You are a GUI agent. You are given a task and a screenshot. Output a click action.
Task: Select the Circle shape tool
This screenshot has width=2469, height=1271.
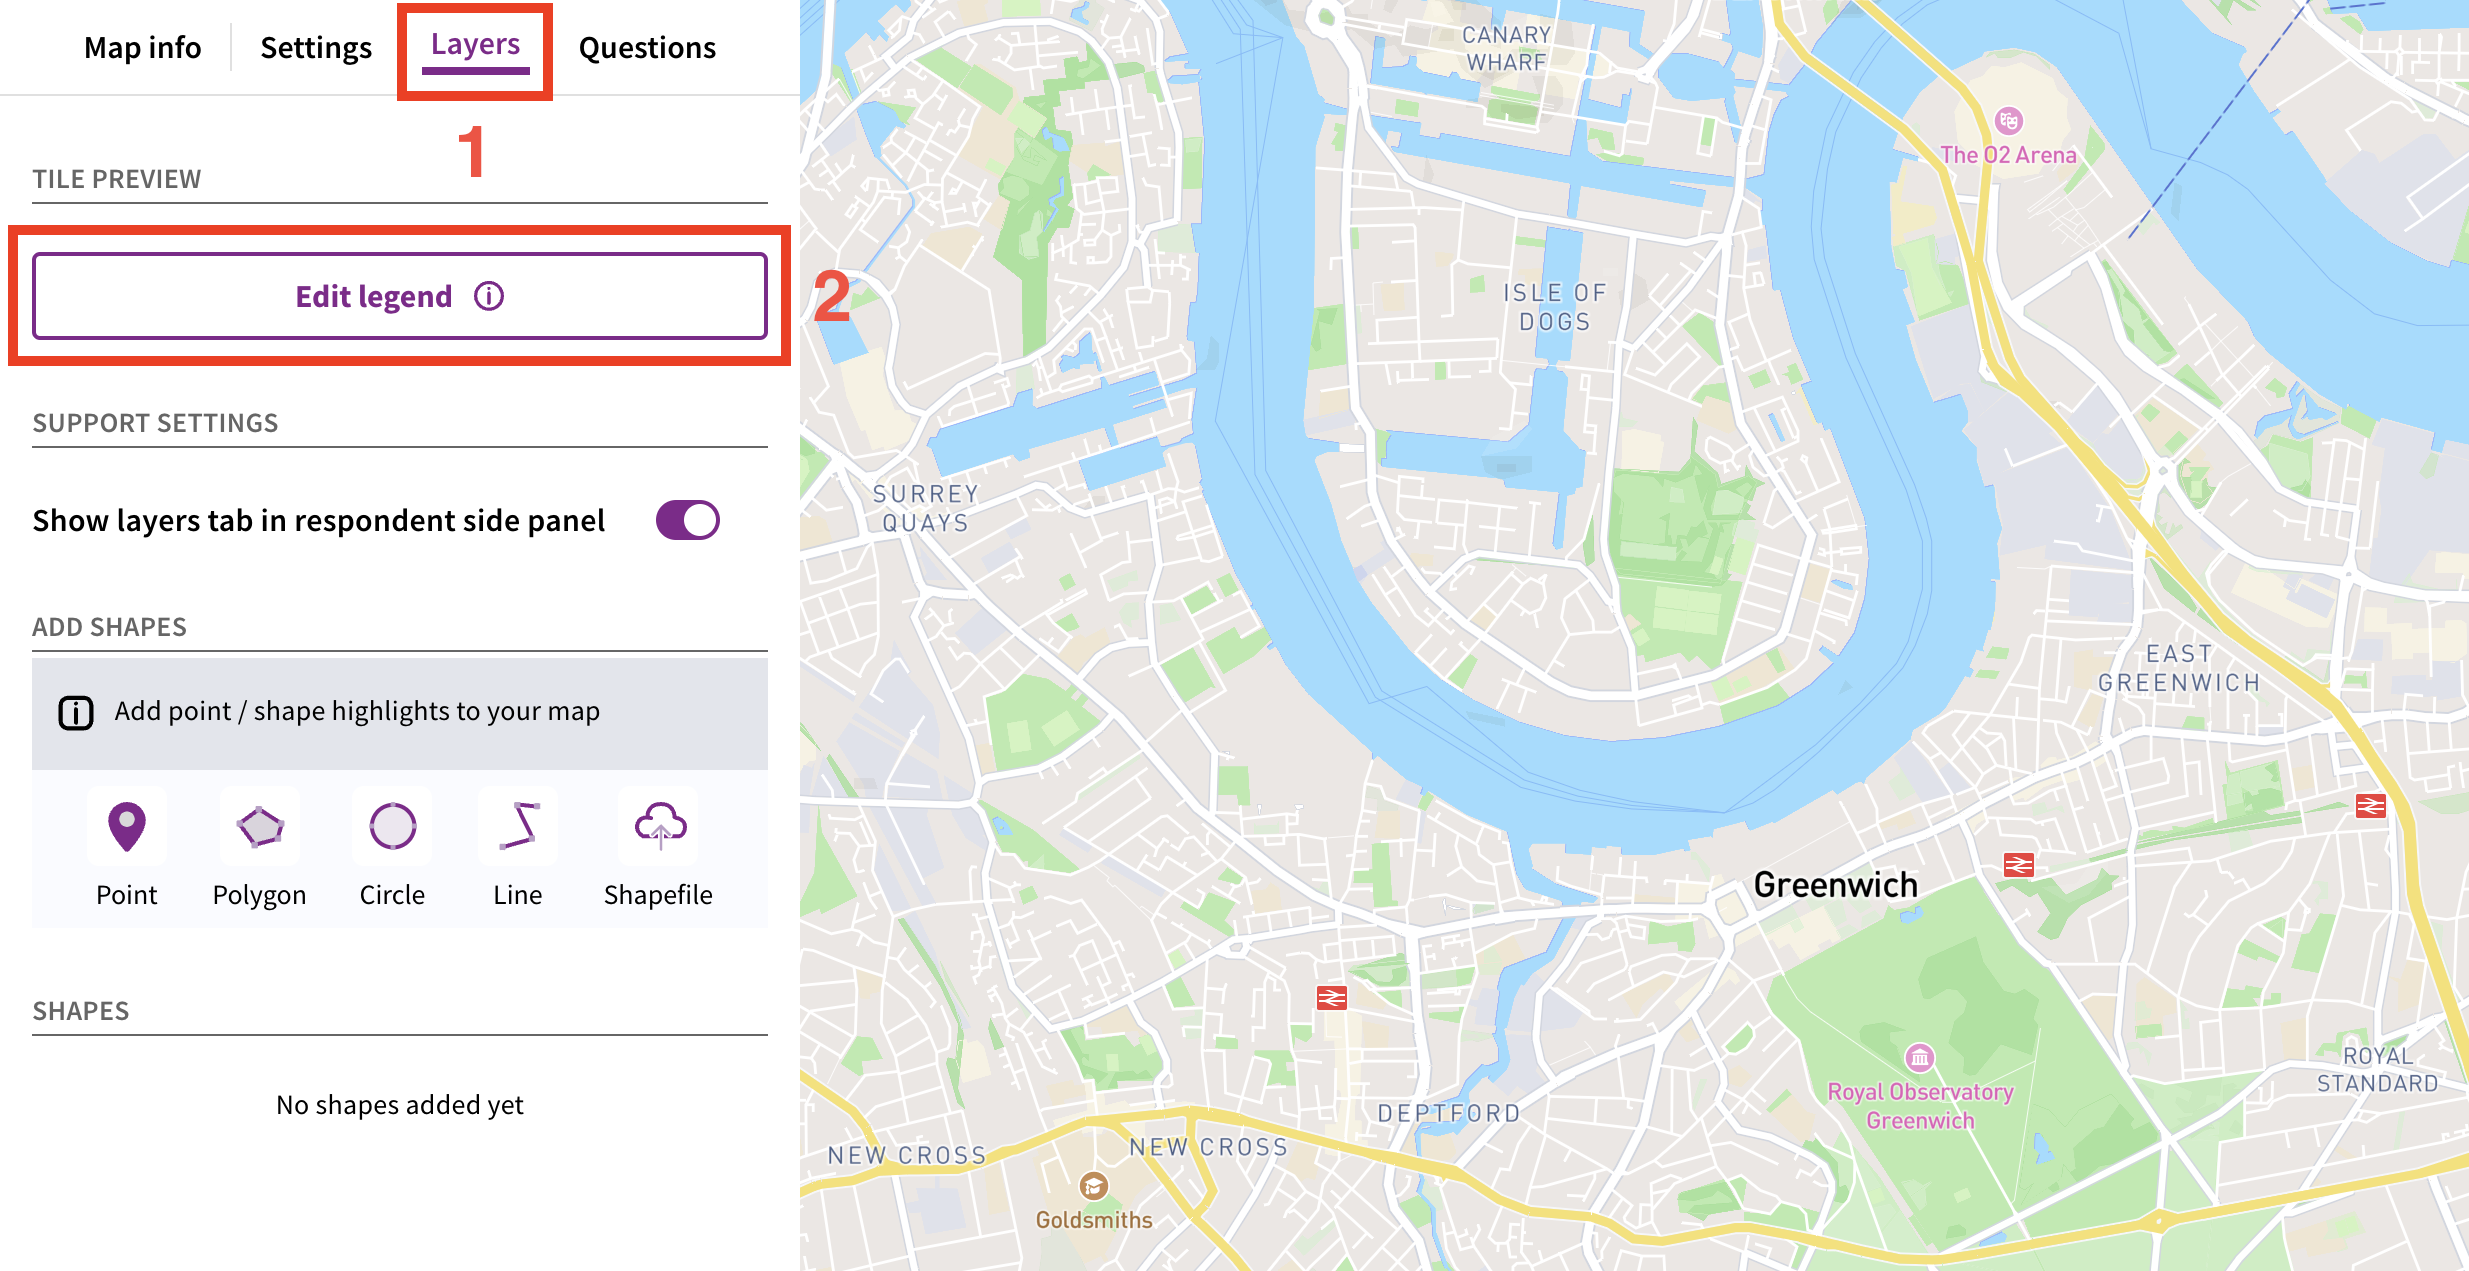coord(392,827)
